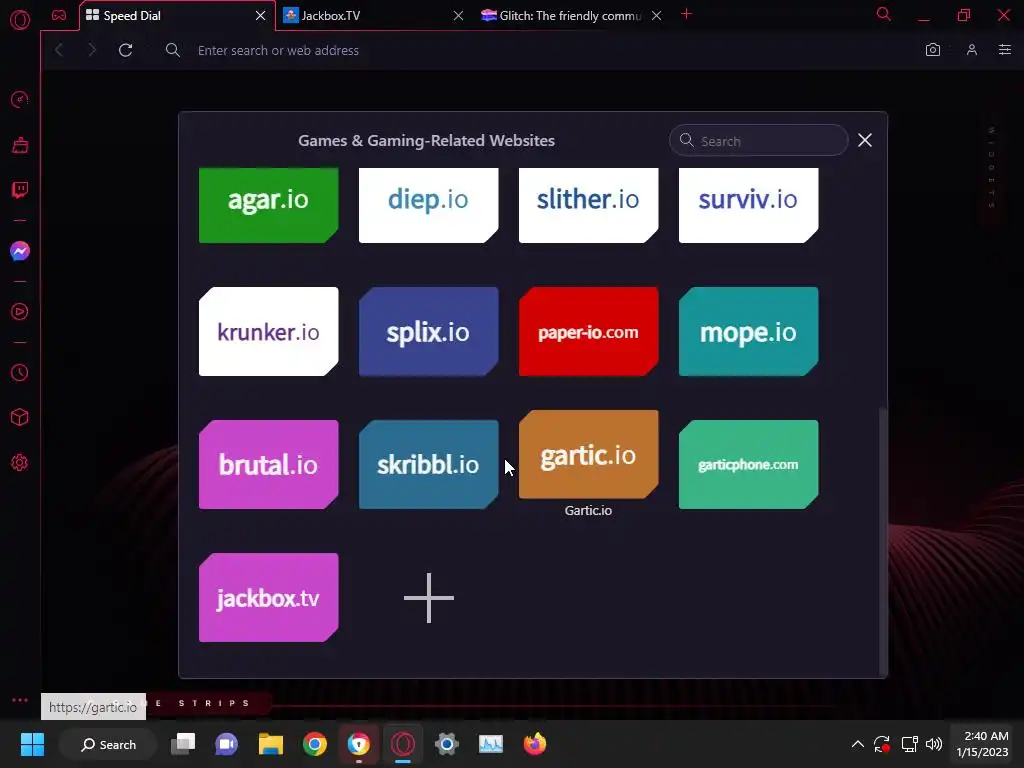Open mope.io speed dial tile
Viewport: 1024px width, 768px height.
(x=748, y=332)
